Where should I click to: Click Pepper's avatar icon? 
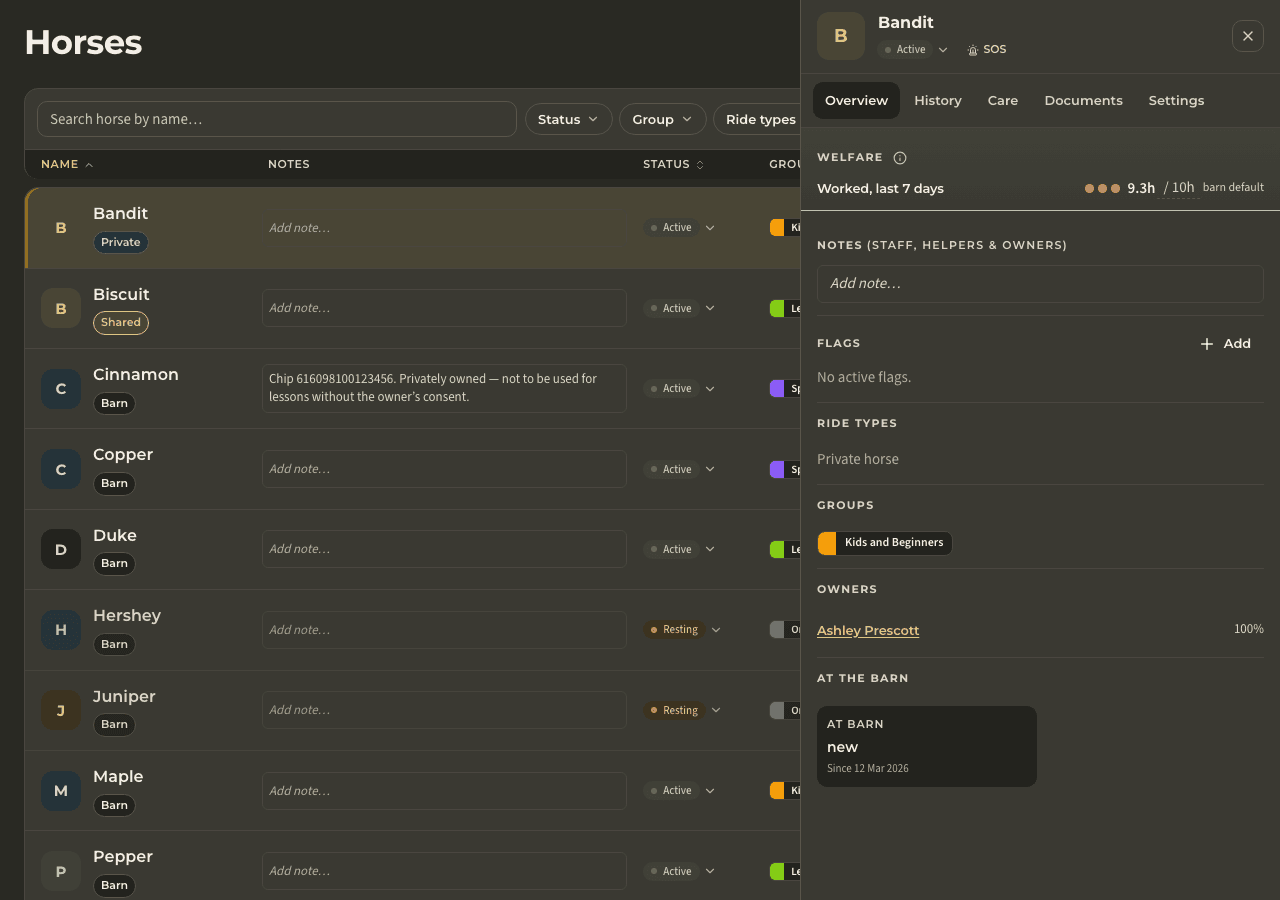[61, 871]
